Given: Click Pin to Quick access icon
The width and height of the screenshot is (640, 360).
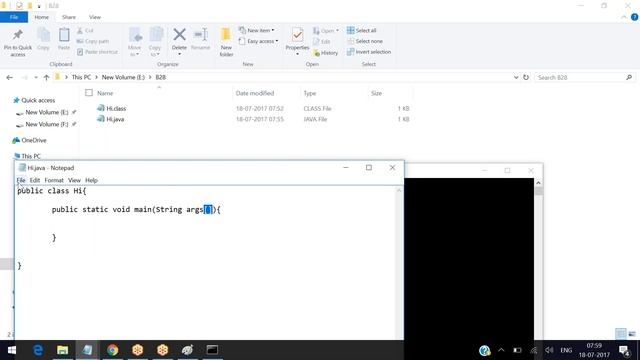Looking at the screenshot, I should (x=18, y=36).
